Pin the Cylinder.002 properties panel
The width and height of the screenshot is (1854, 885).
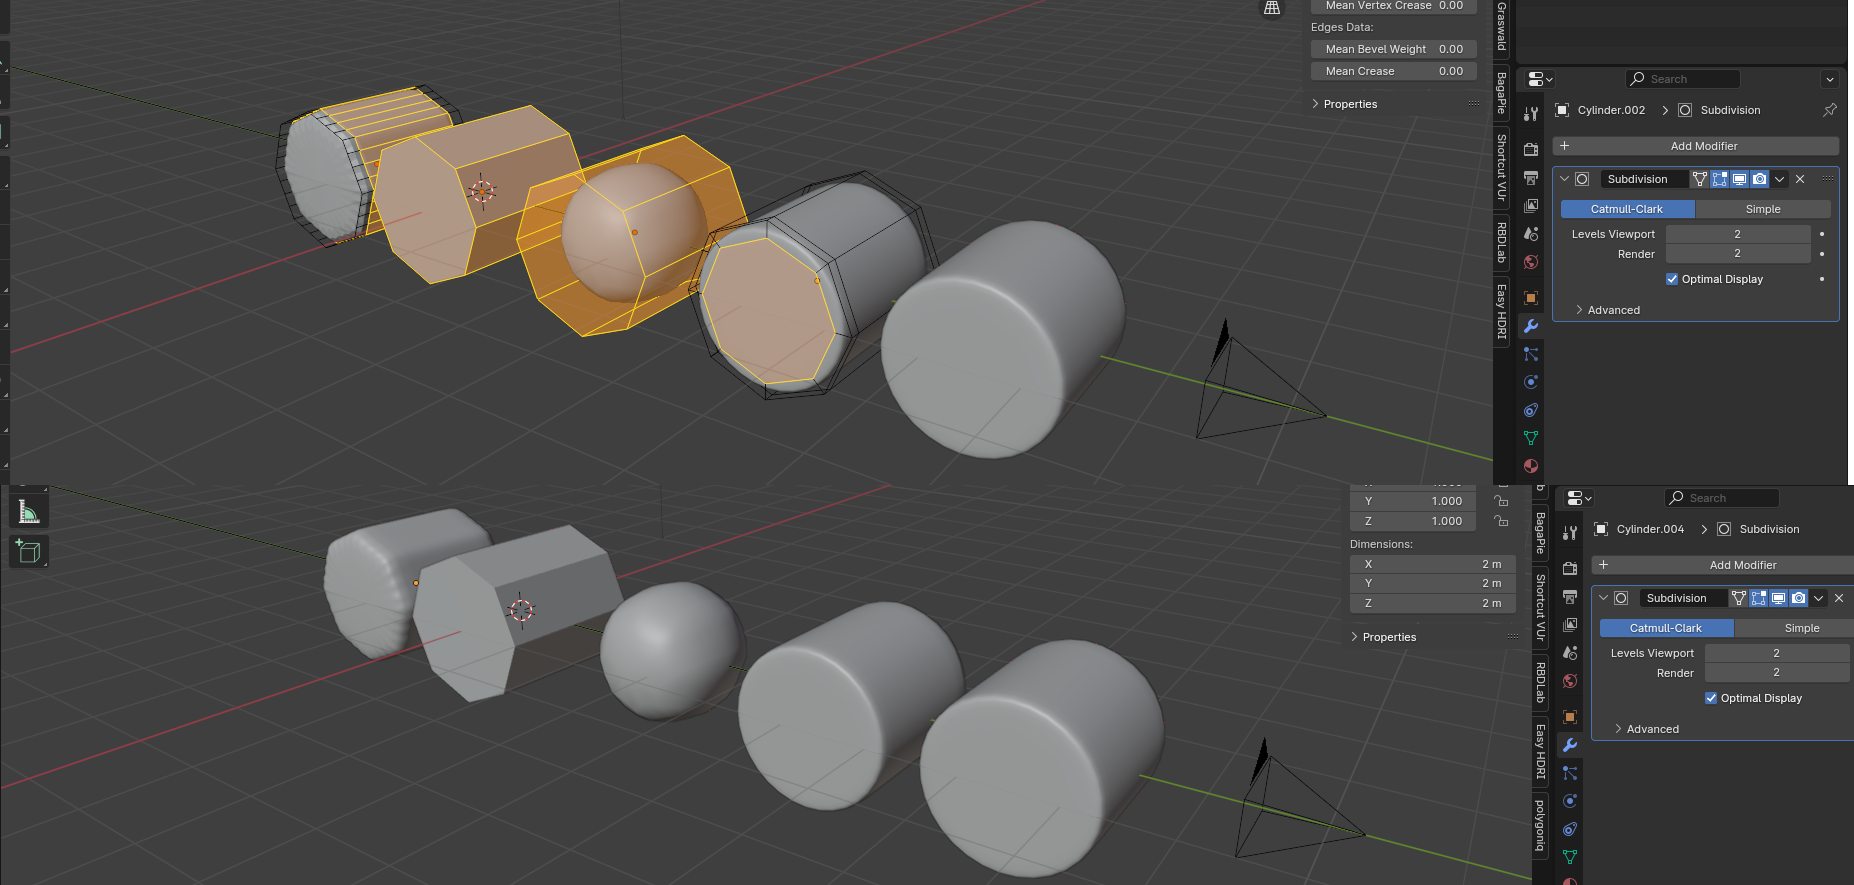(1829, 110)
